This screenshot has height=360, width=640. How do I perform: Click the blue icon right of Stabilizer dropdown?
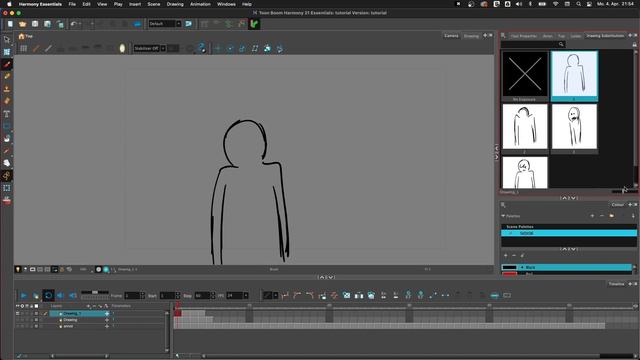click(x=202, y=49)
